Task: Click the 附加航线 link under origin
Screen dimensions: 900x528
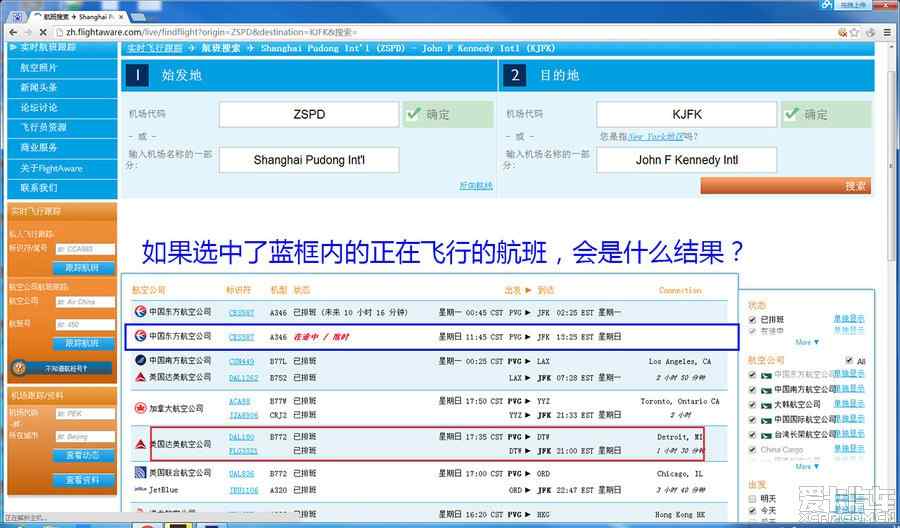Action: (476, 185)
